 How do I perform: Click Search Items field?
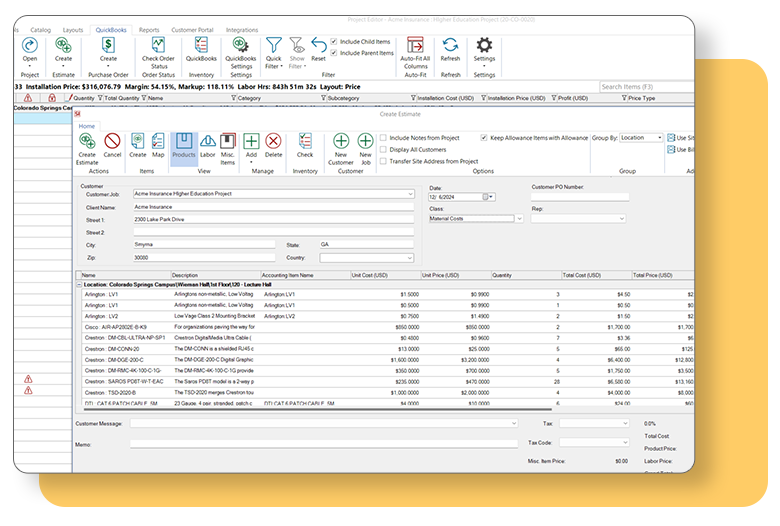647,87
